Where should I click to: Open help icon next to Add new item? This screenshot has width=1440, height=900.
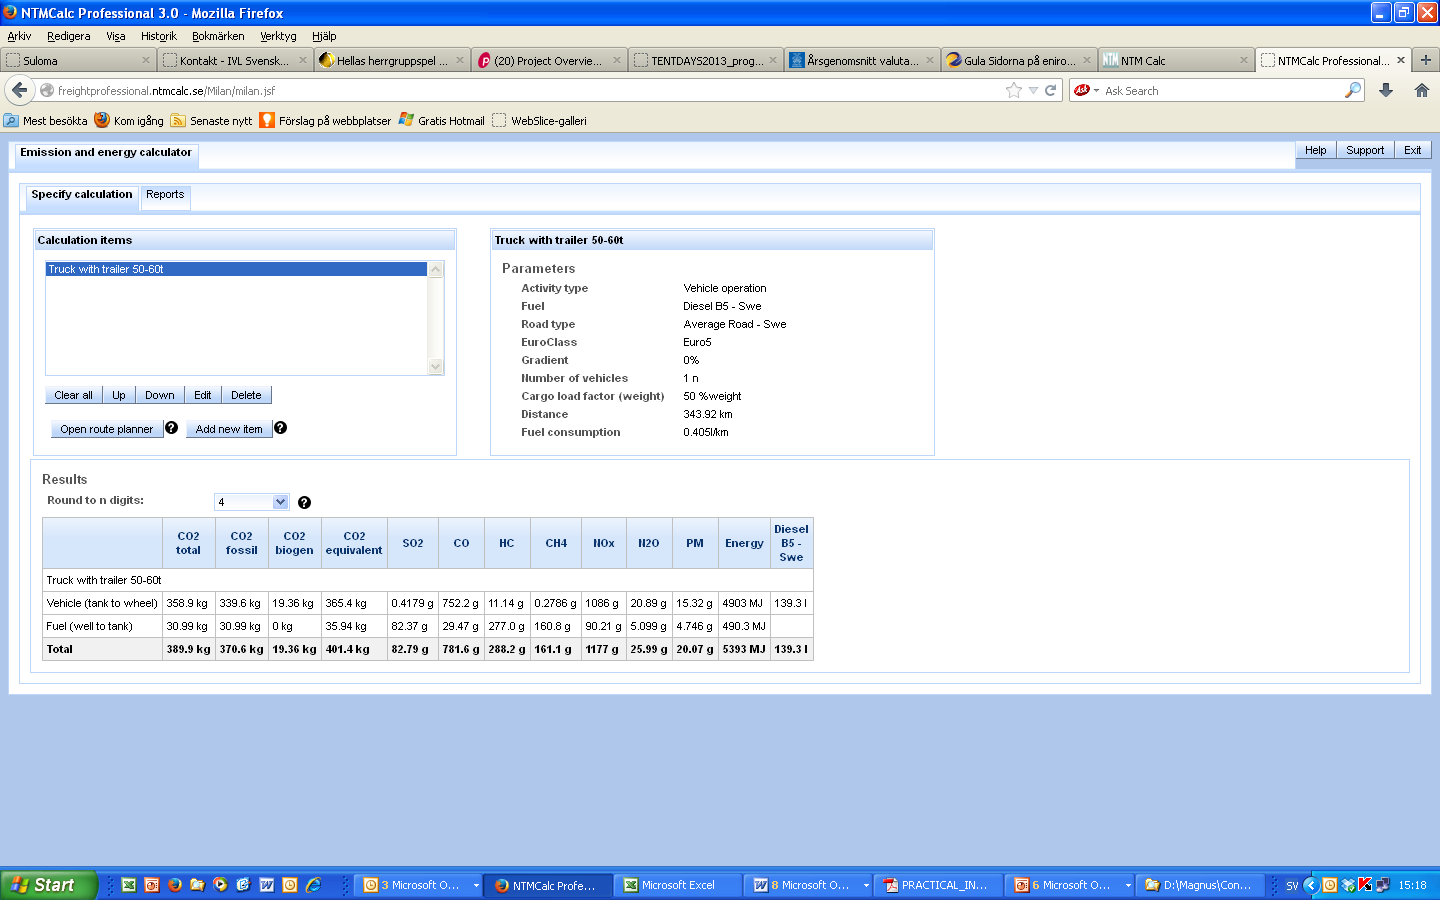tap(281, 428)
